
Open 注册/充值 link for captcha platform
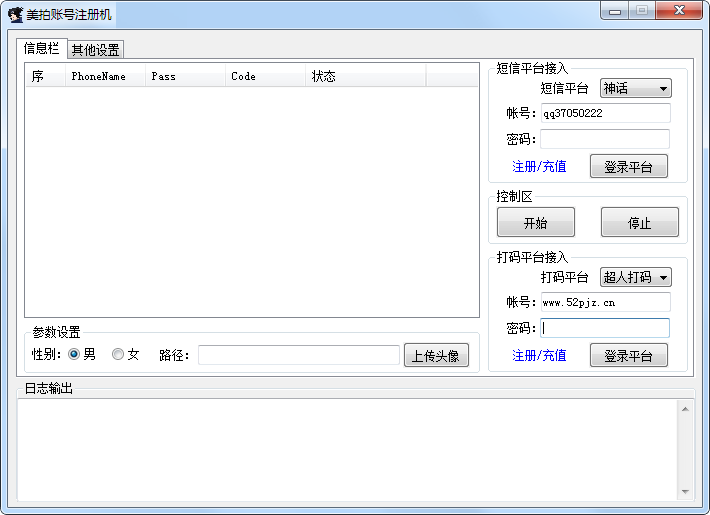click(539, 355)
